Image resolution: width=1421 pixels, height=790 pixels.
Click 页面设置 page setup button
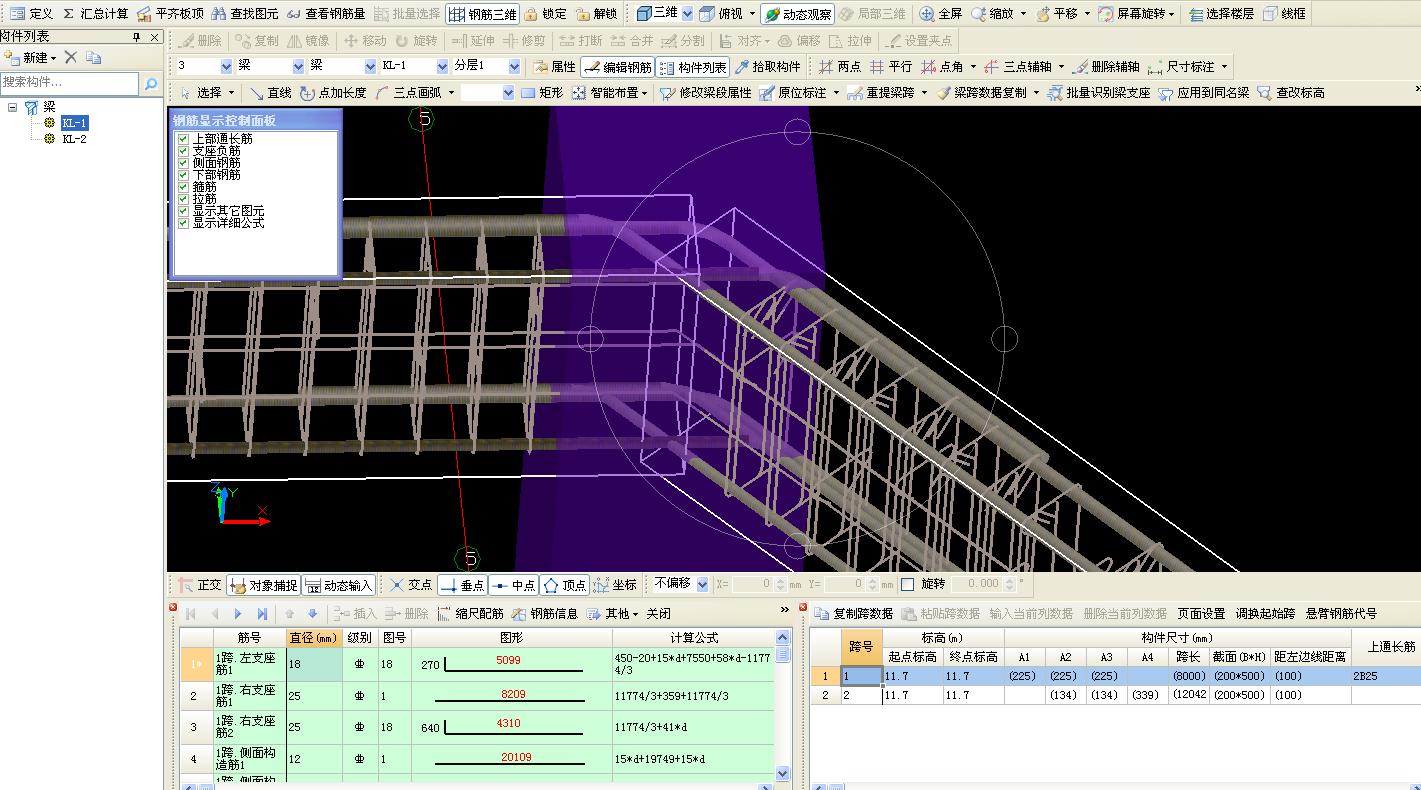point(1200,613)
